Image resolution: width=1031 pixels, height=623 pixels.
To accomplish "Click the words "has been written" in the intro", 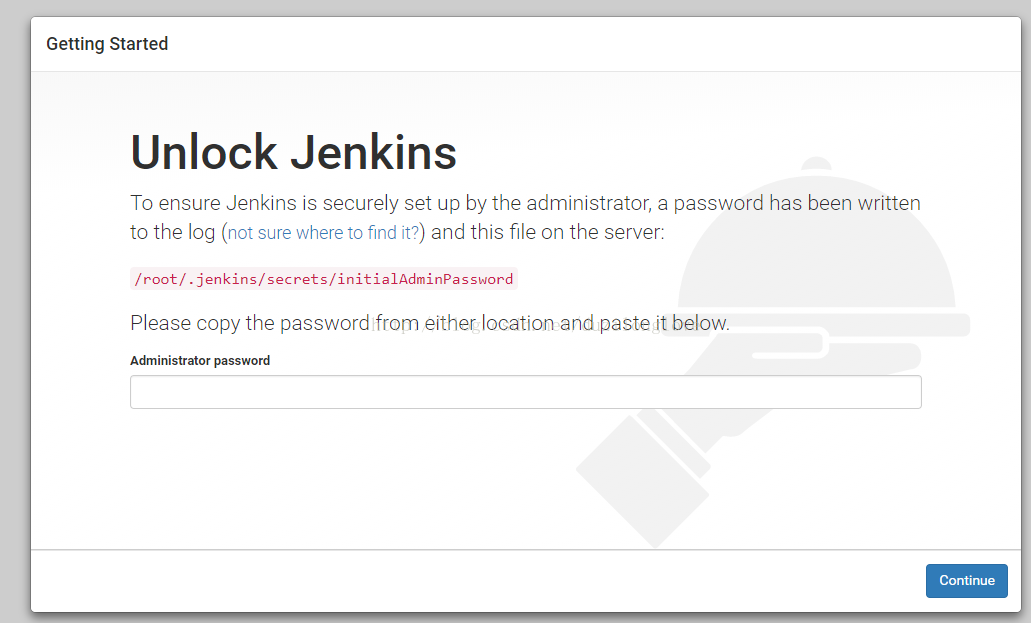I will pyautogui.click(x=844, y=203).
